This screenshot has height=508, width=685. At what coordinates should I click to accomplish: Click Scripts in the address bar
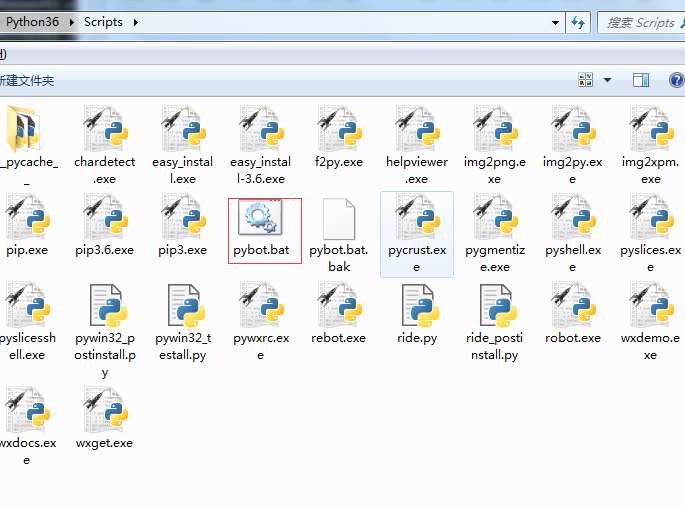[103, 22]
